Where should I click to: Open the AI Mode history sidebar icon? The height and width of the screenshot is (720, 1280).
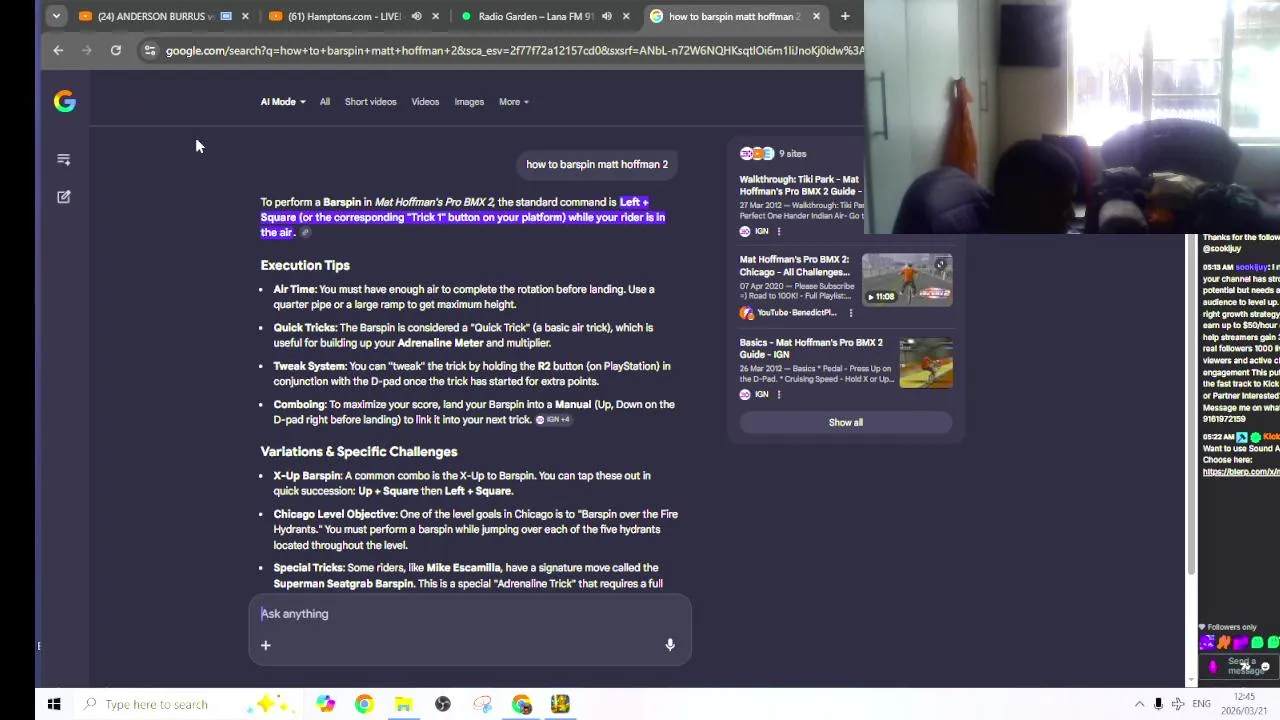click(x=64, y=159)
